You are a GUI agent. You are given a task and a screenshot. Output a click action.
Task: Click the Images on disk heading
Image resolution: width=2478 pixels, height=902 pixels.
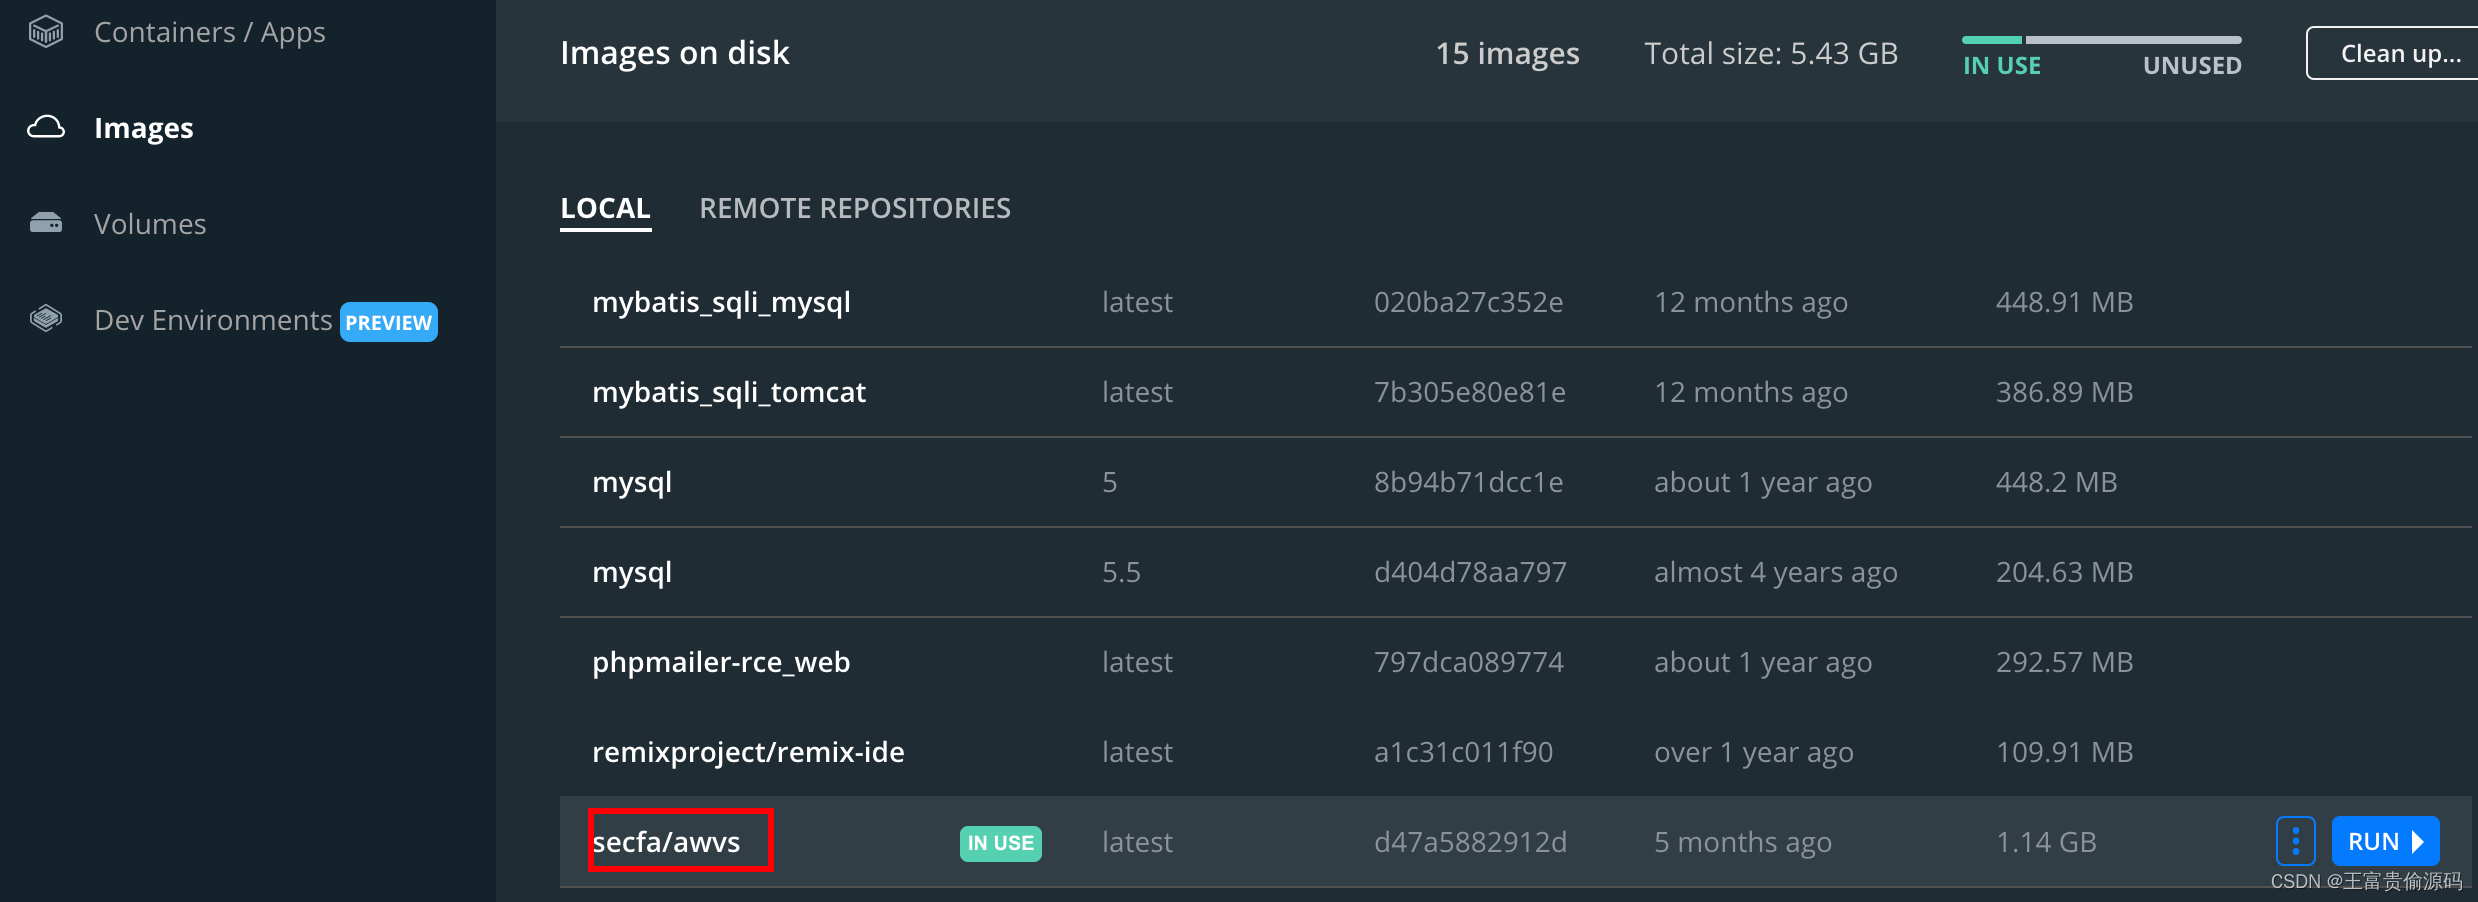point(674,53)
